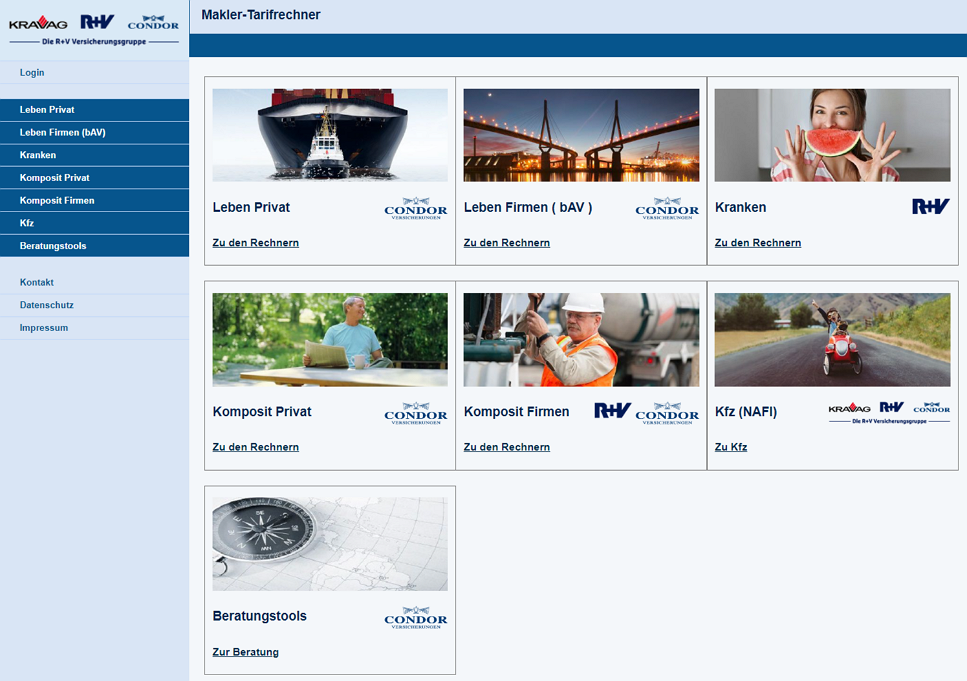
Task: Open the Kontakt page from sidebar
Action: point(37,283)
